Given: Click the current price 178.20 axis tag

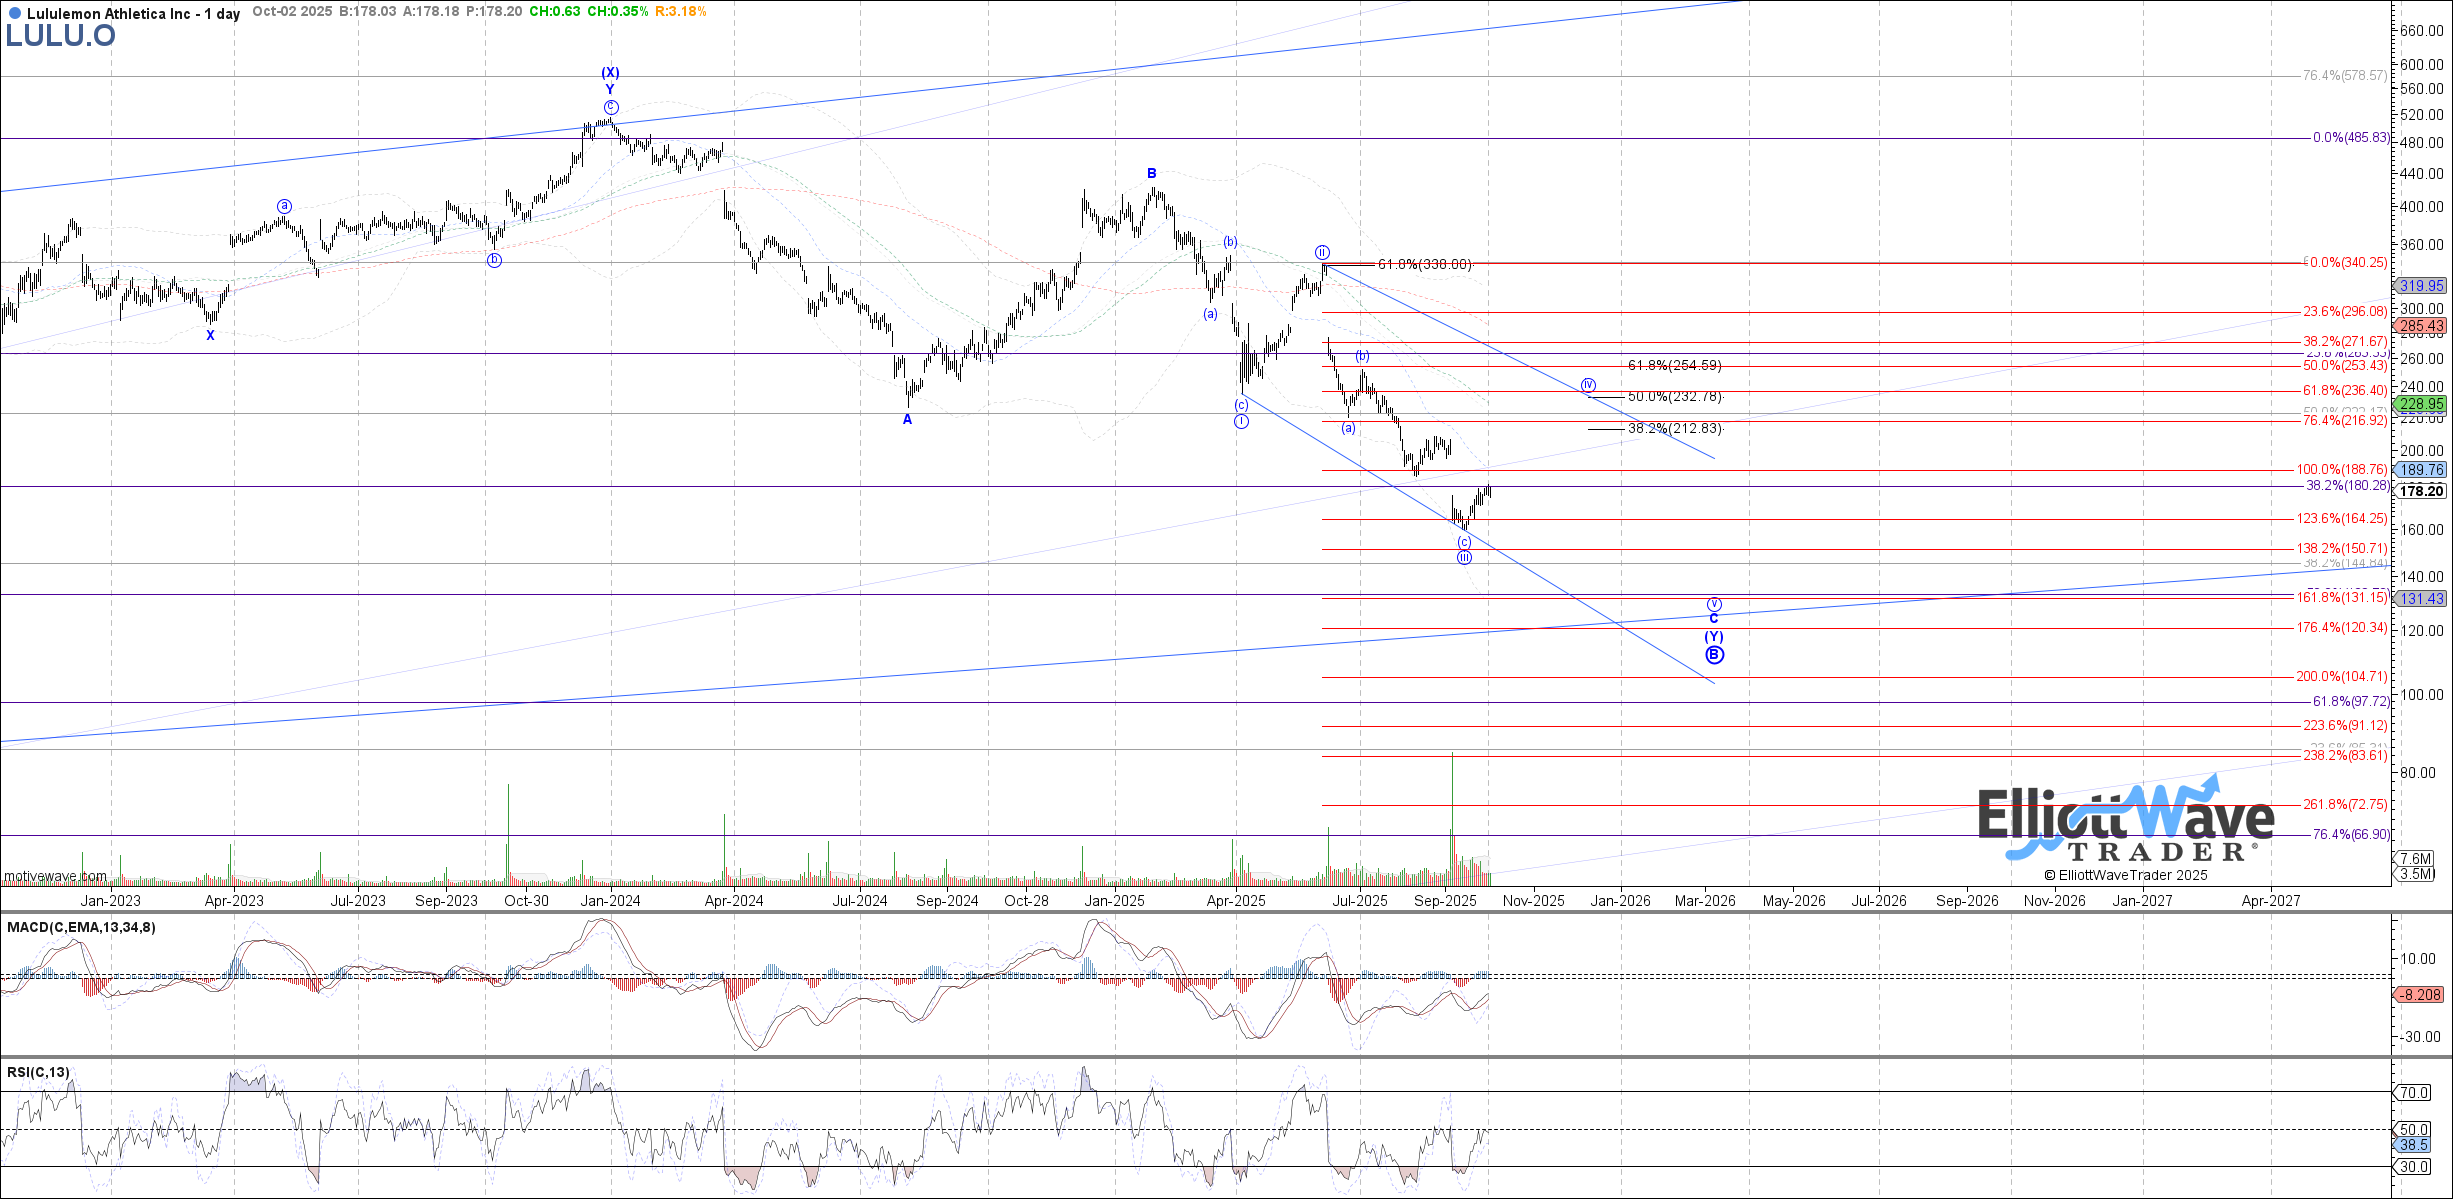Looking at the screenshot, I should click(2421, 491).
